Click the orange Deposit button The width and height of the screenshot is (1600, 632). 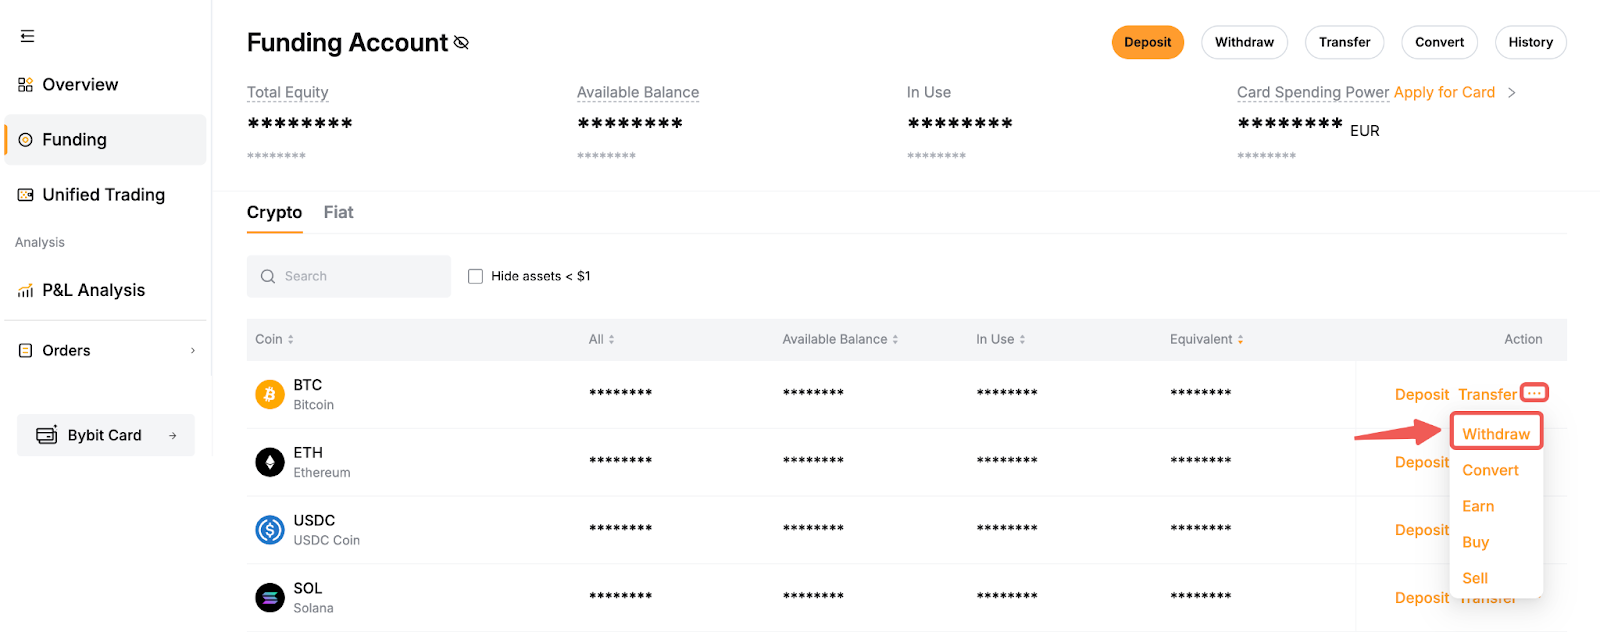click(1147, 42)
